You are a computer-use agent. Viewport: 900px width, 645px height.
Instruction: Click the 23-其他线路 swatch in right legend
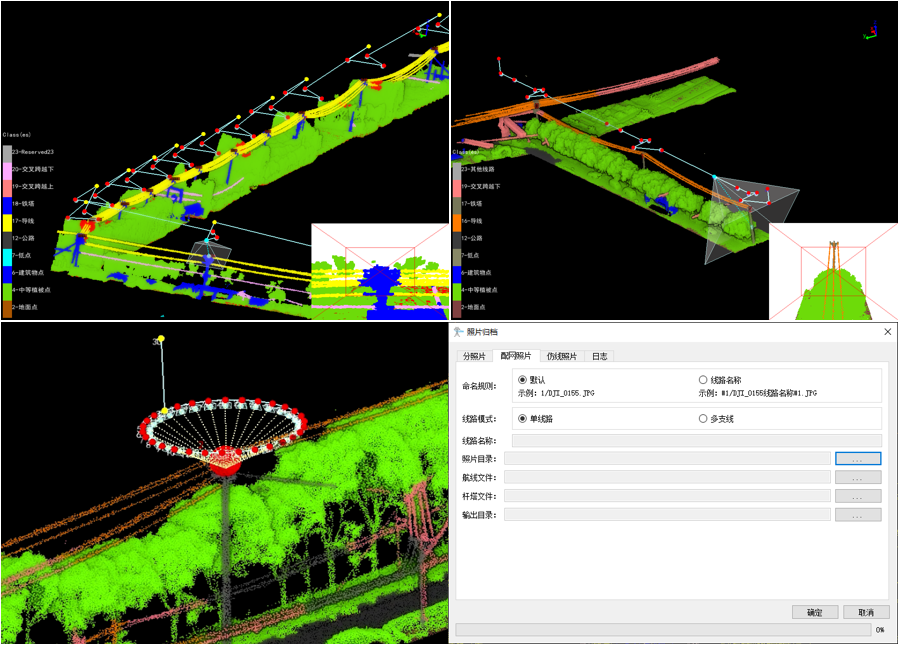(457, 170)
